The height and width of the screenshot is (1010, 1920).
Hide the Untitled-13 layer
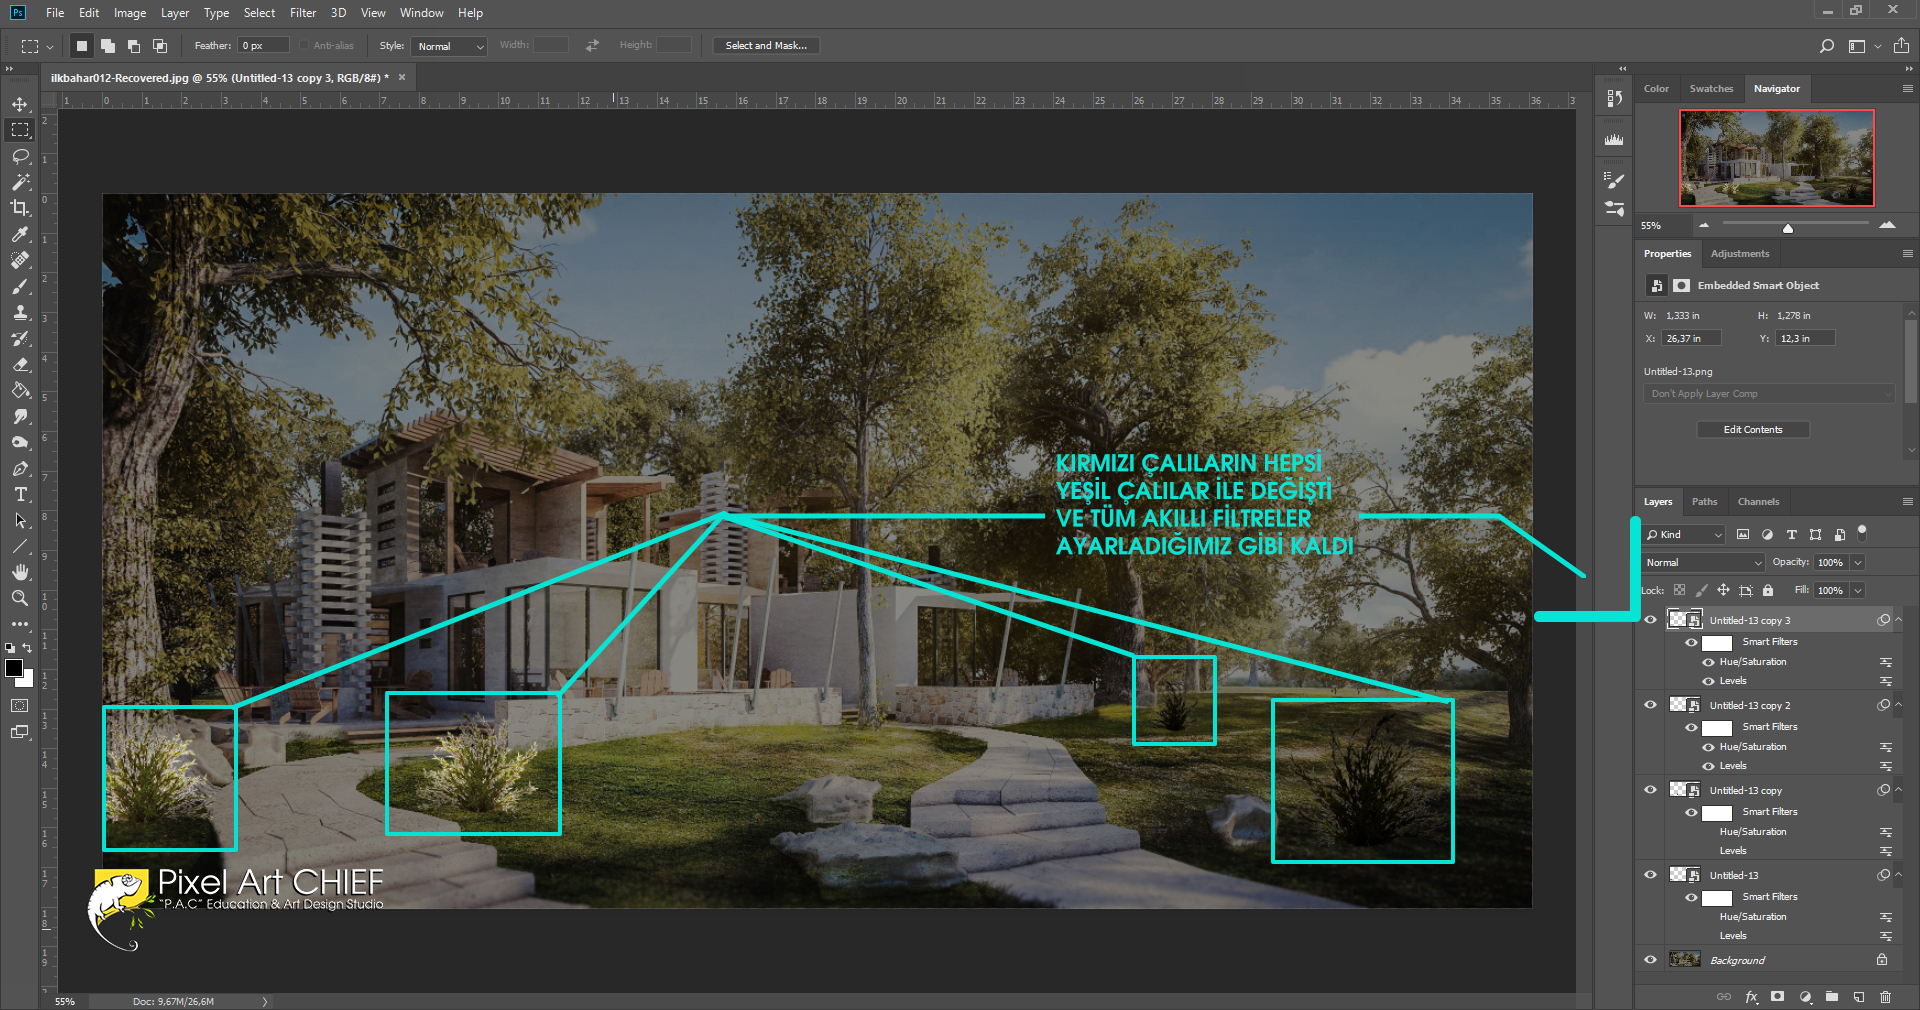click(1650, 875)
